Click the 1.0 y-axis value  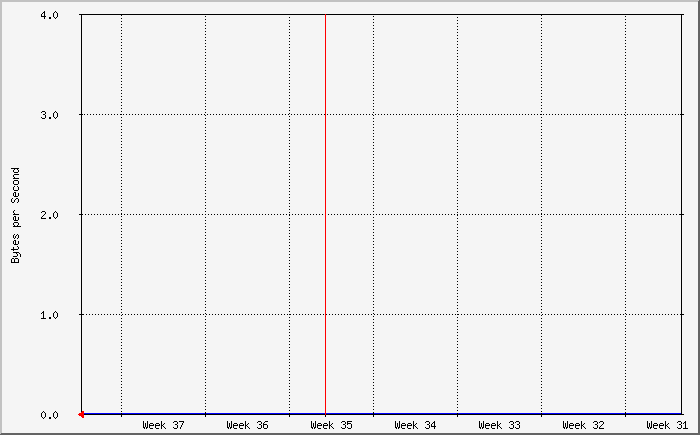click(x=49, y=315)
